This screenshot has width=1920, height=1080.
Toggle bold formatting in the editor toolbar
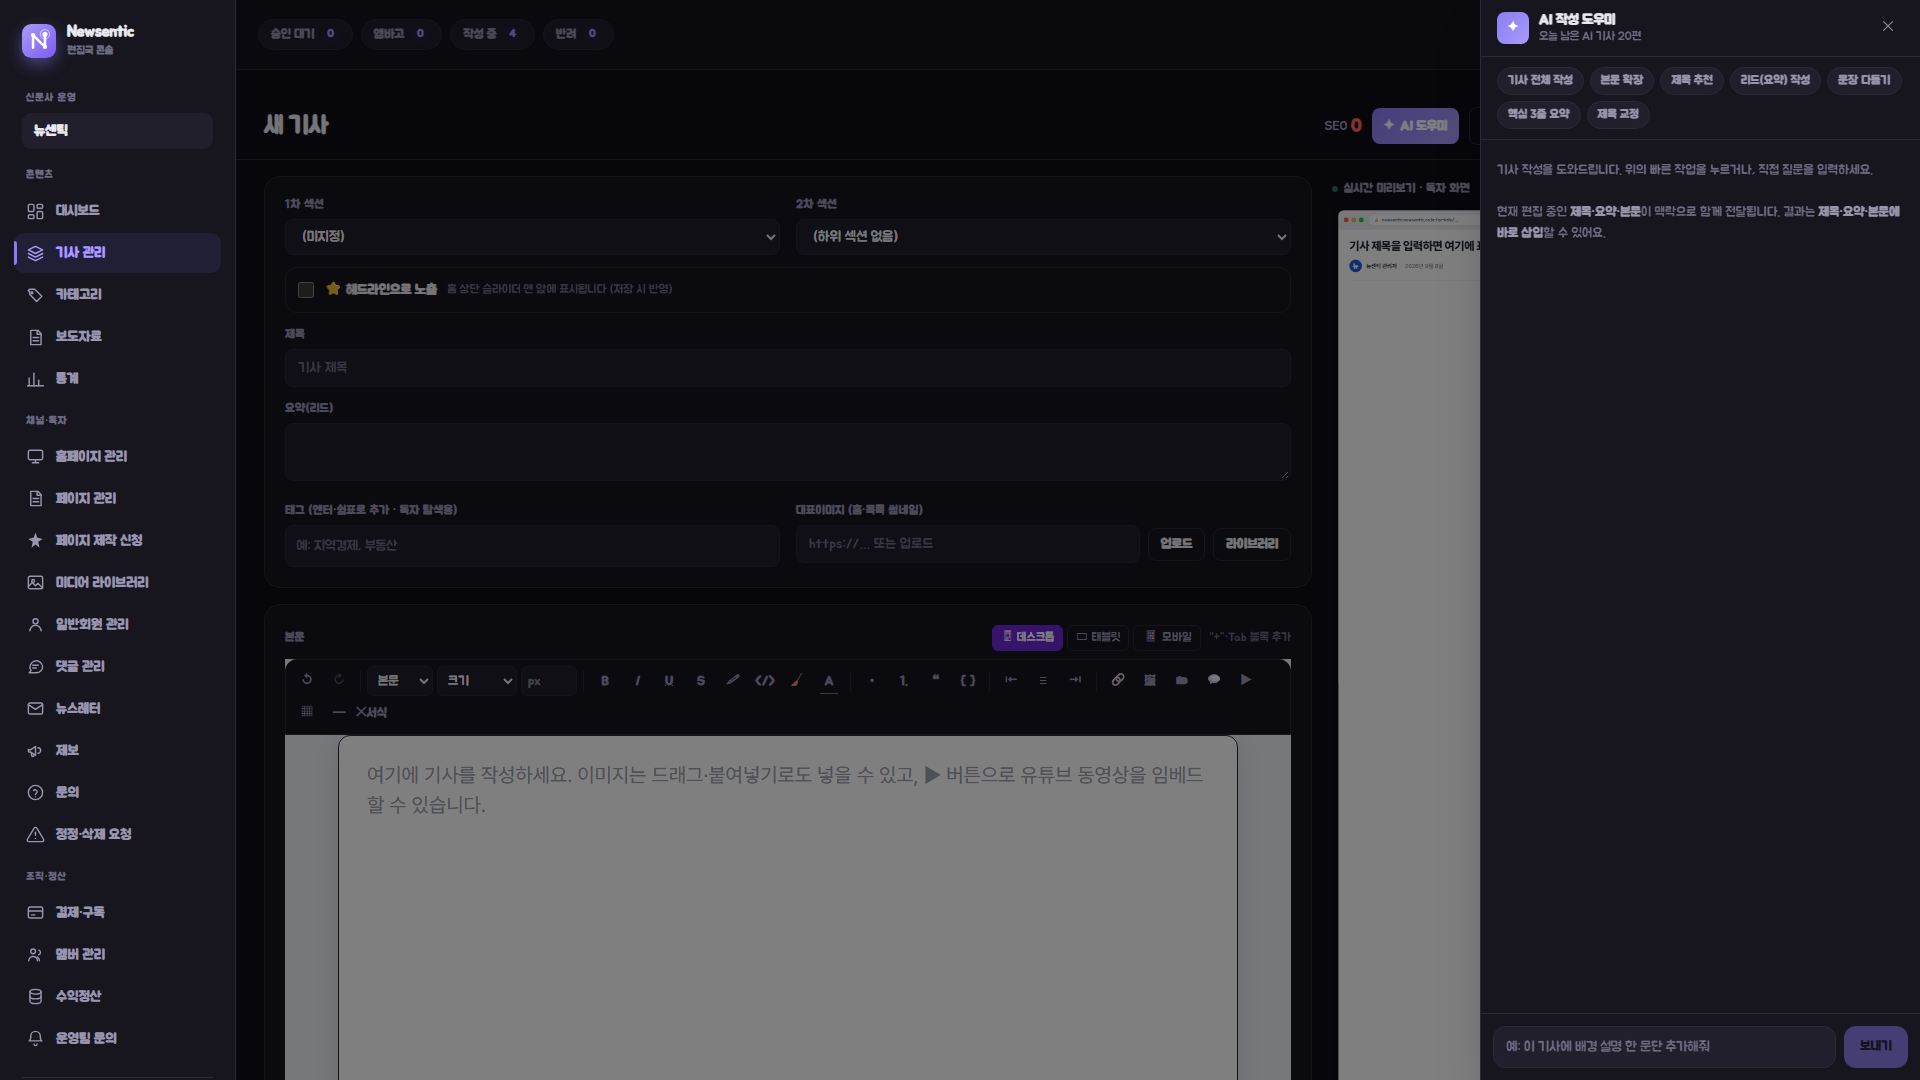coord(605,681)
